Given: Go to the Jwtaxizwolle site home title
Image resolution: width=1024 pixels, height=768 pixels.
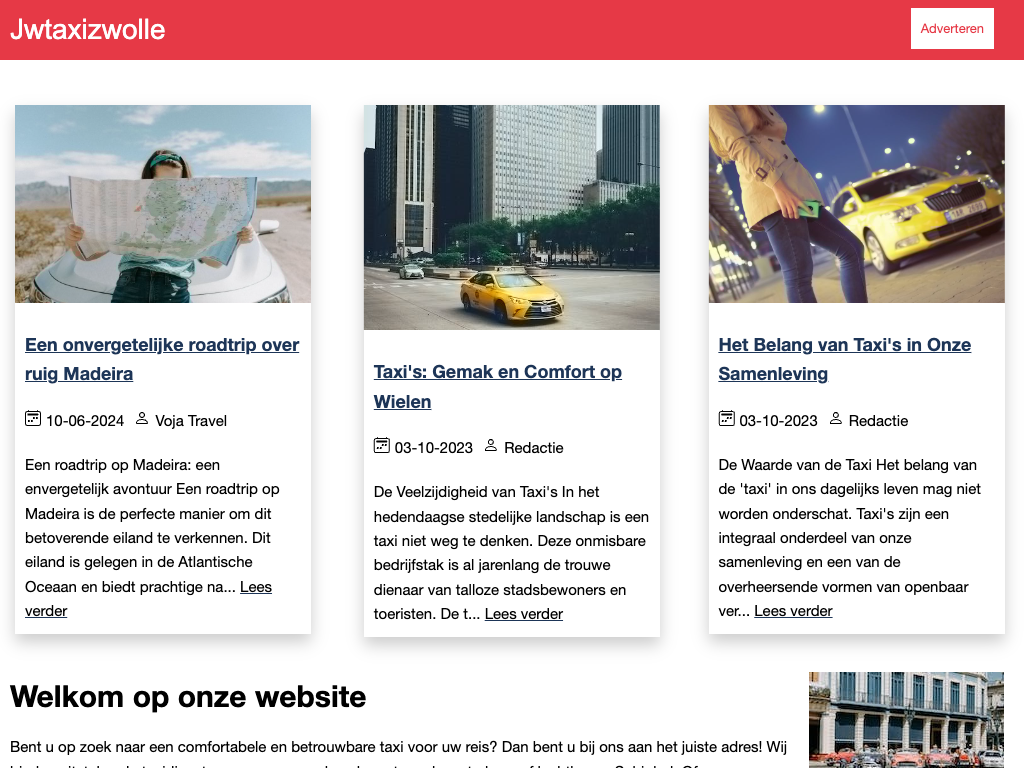Looking at the screenshot, I should pyautogui.click(x=88, y=30).
